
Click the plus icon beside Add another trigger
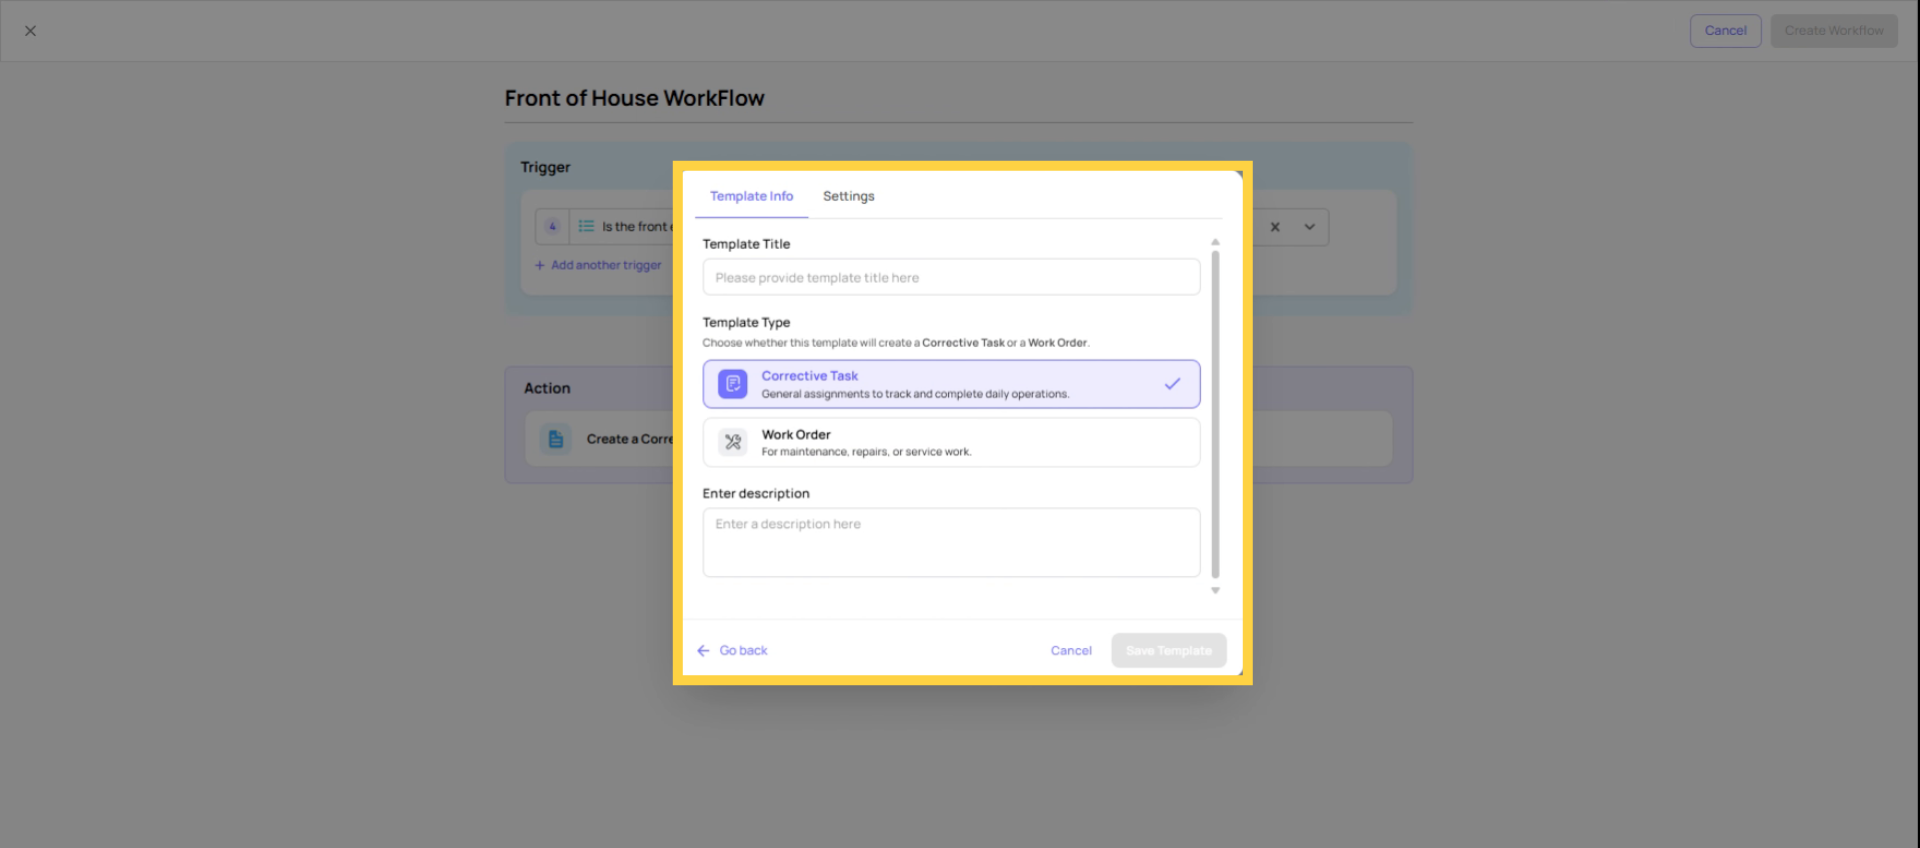(x=540, y=266)
